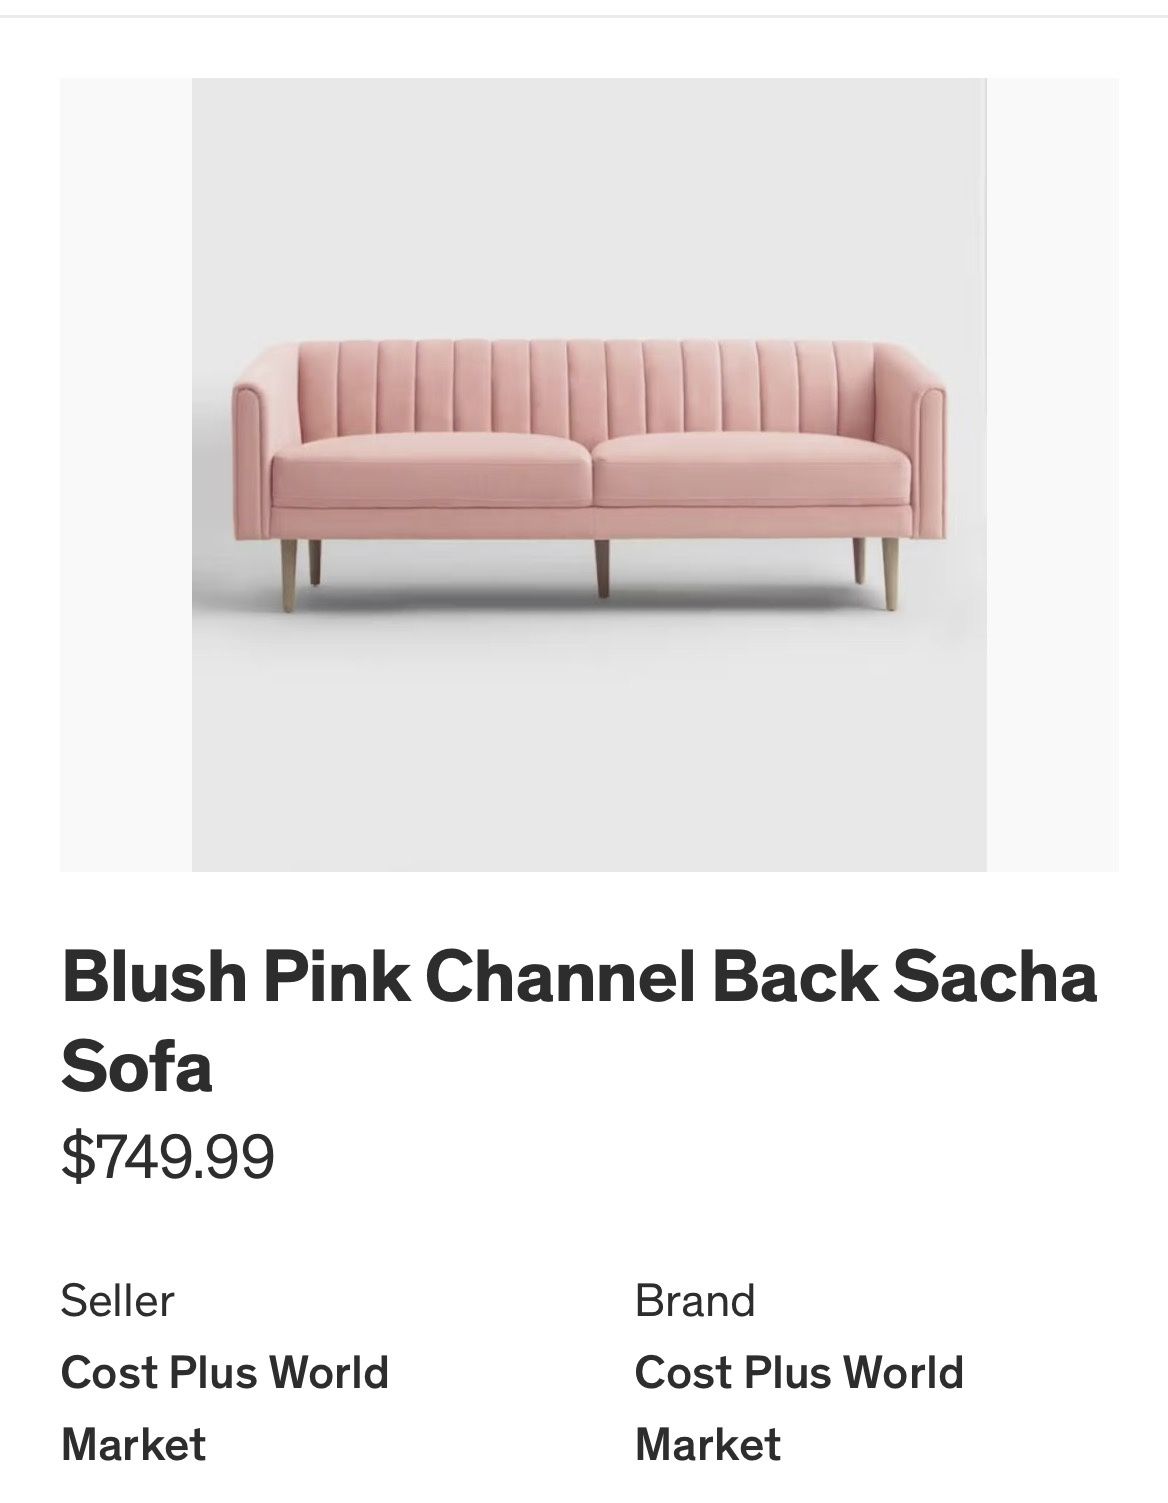Click the Blush Pink Channel Back Sacha title

579,977
